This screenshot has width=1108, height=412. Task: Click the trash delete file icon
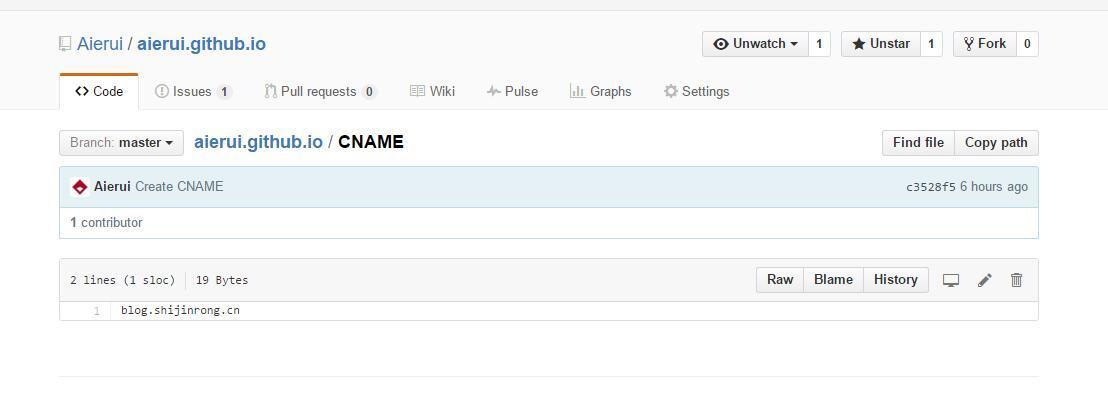(x=1016, y=280)
